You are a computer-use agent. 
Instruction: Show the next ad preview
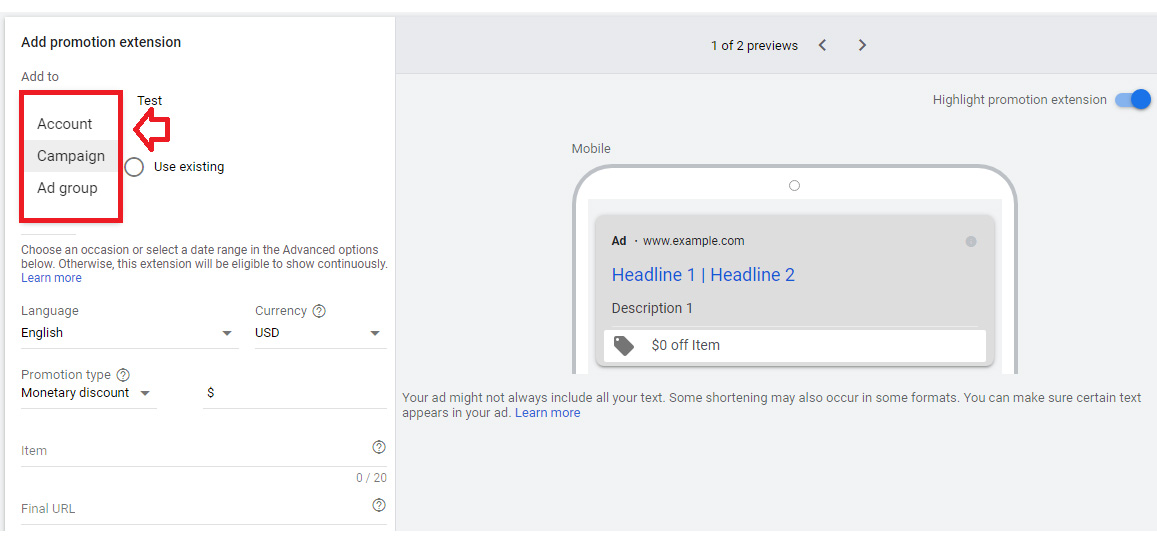[862, 46]
